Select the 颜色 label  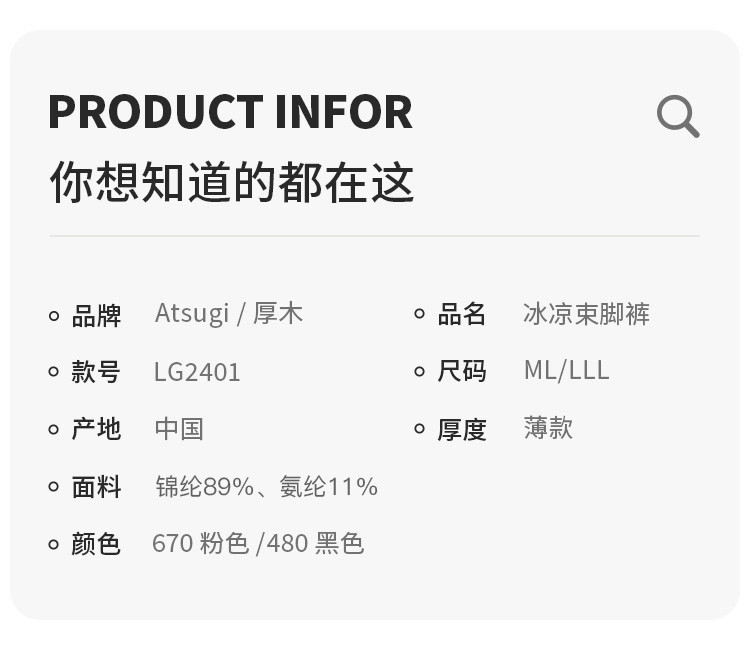(x=96, y=544)
